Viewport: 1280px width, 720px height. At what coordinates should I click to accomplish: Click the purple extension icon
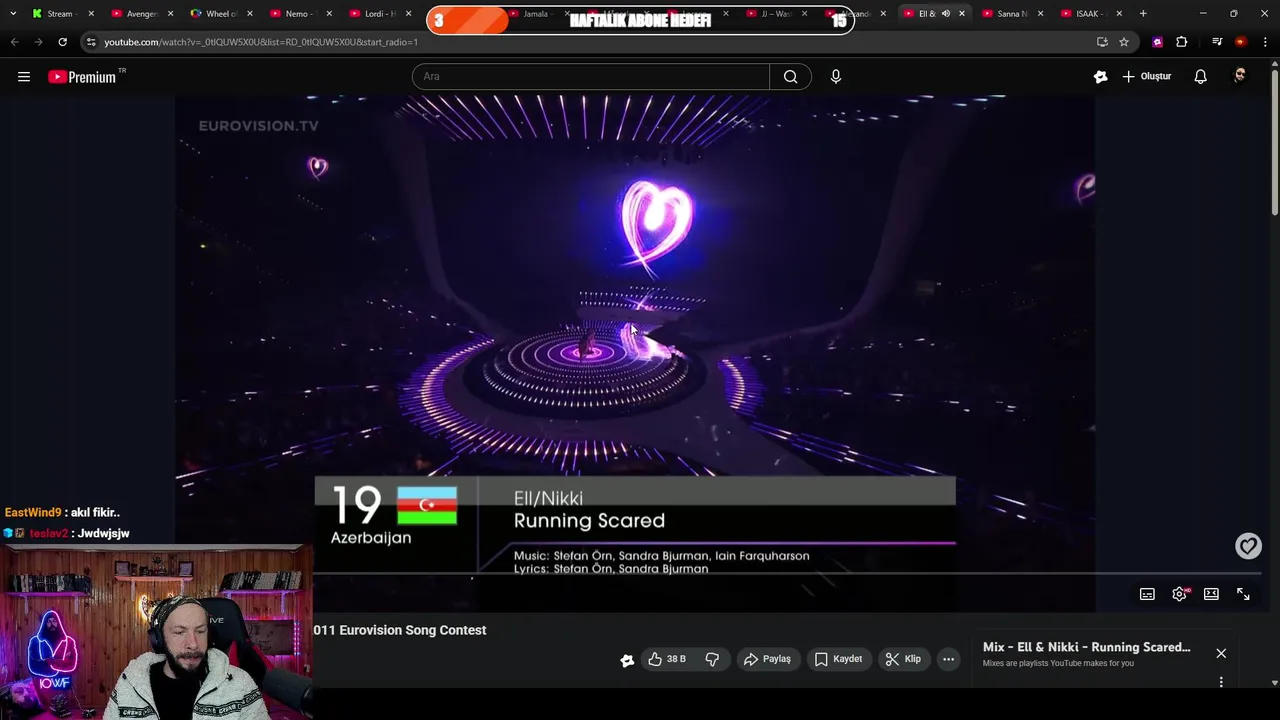click(1158, 42)
